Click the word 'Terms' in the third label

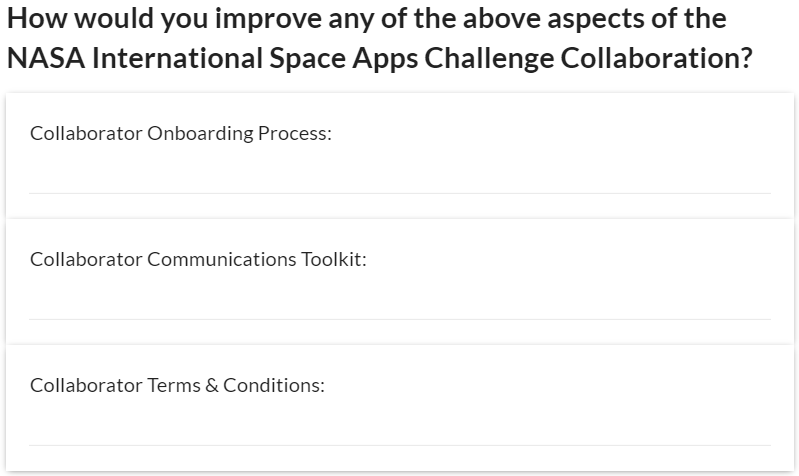coord(174,386)
